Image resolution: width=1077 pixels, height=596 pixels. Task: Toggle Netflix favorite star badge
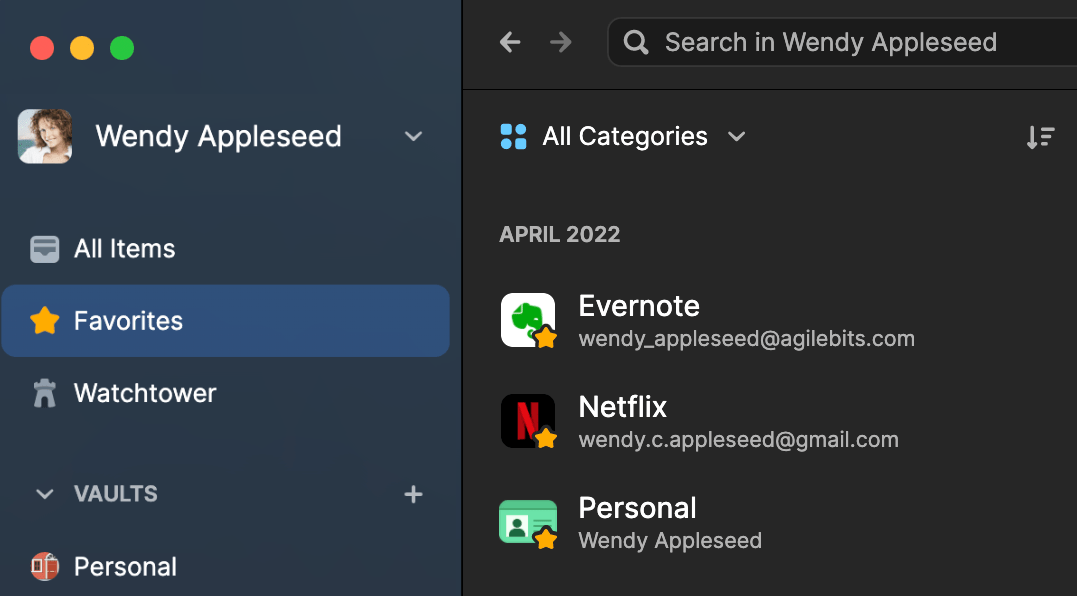(545, 437)
